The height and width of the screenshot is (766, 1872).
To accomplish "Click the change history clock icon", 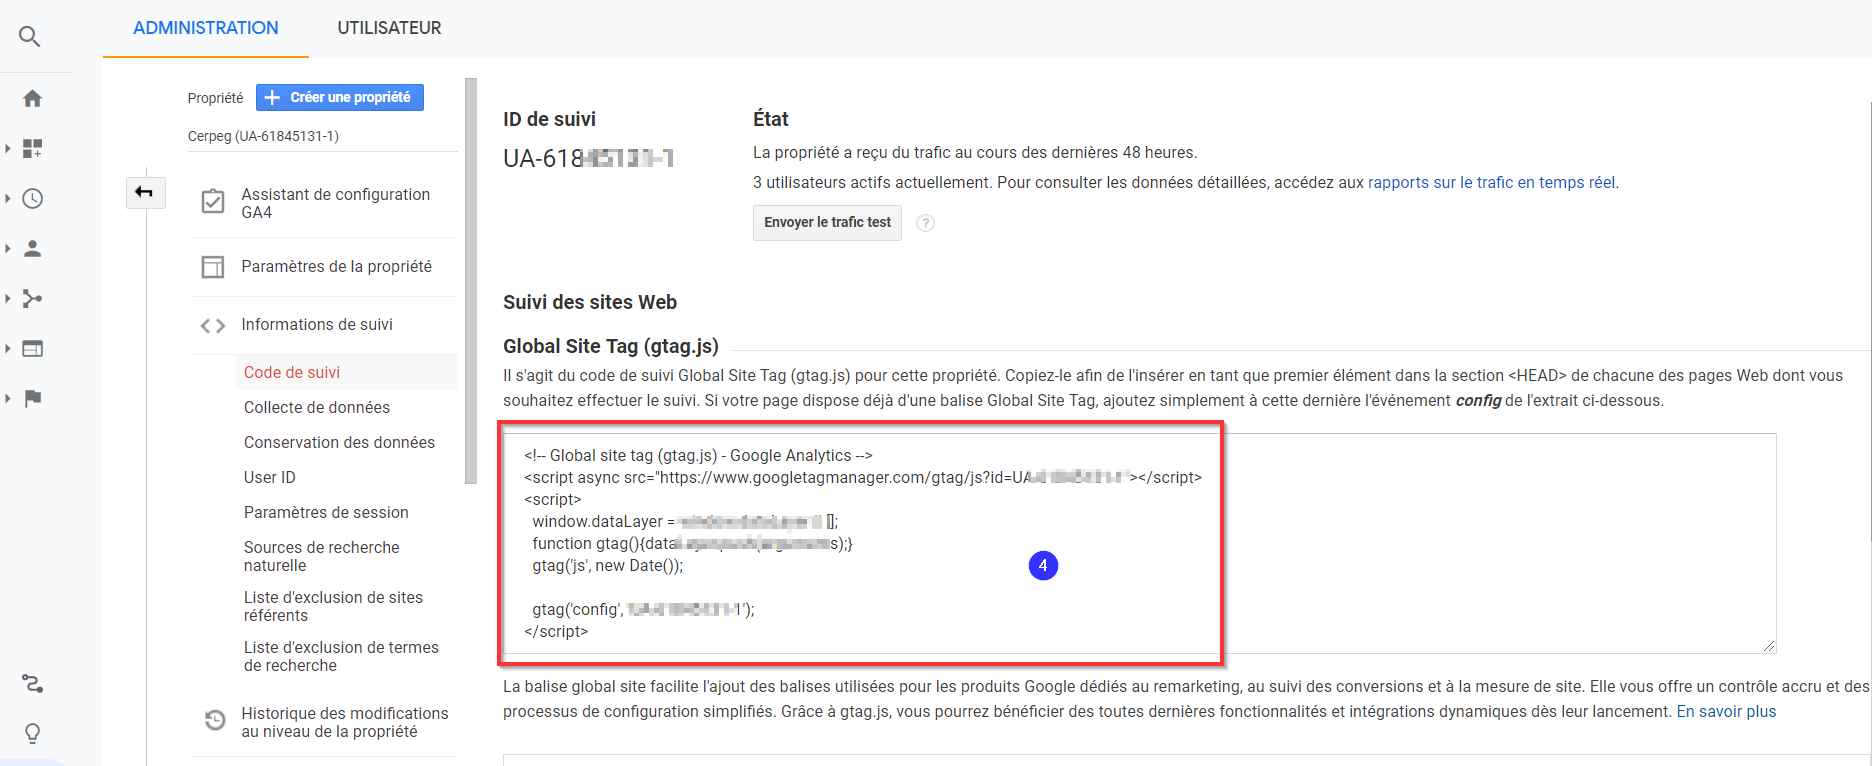I will tap(215, 720).
